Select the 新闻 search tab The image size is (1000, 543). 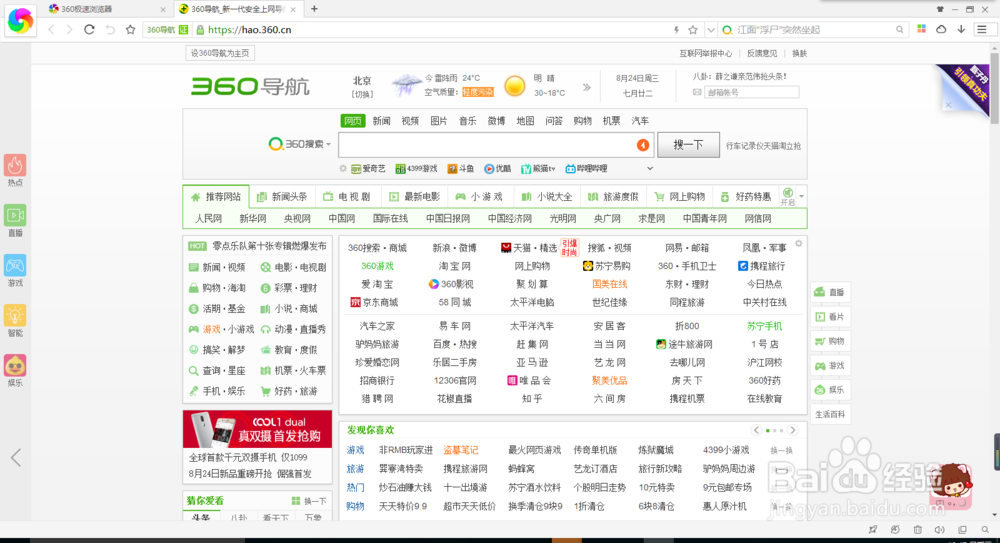coord(381,121)
